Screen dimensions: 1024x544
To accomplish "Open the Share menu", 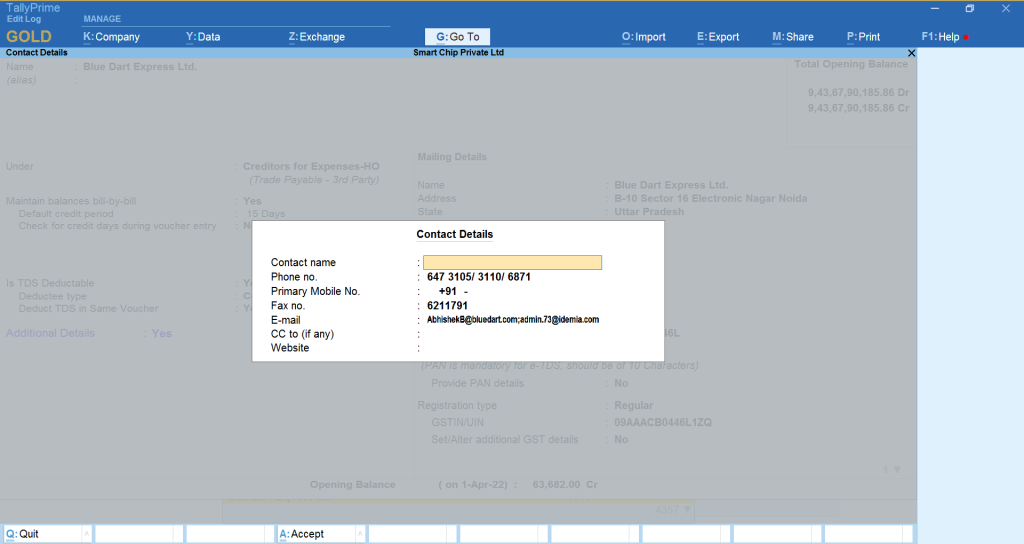I will [793, 37].
